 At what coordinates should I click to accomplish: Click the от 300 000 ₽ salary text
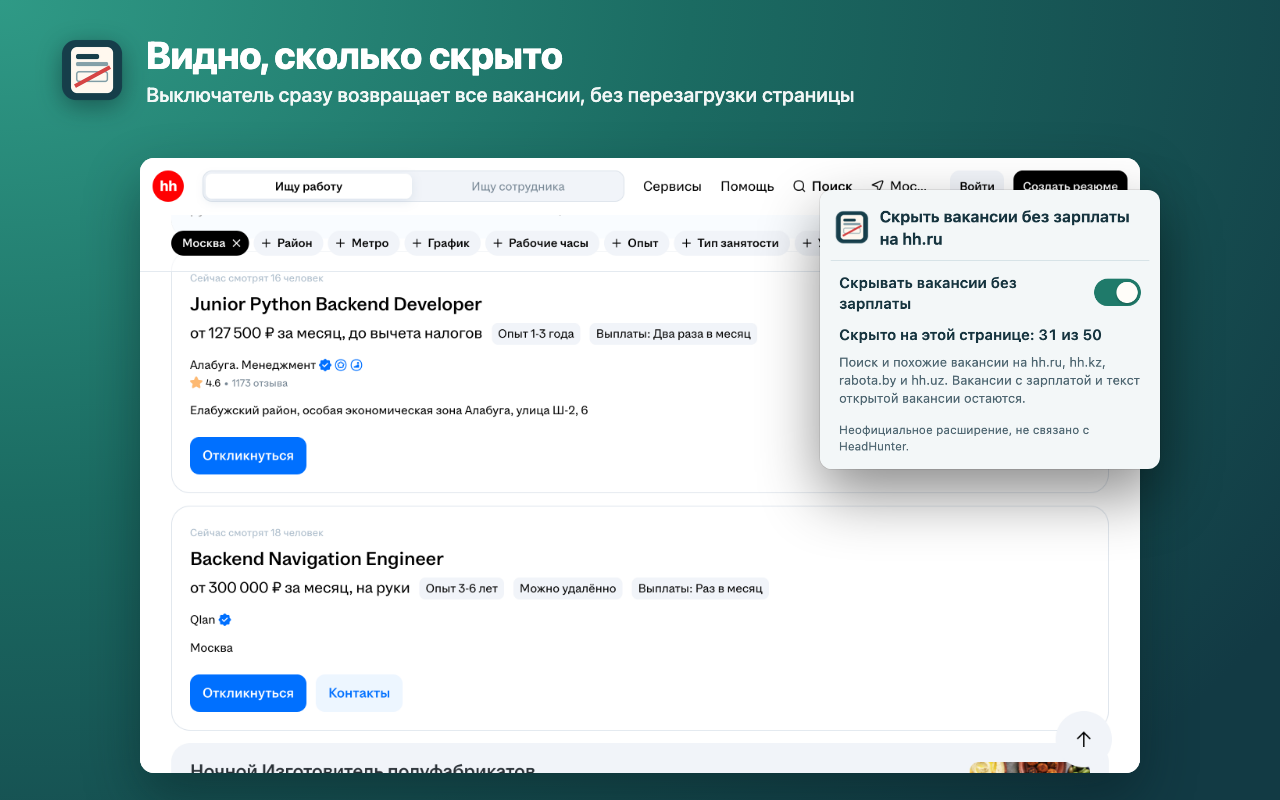tap(300, 588)
